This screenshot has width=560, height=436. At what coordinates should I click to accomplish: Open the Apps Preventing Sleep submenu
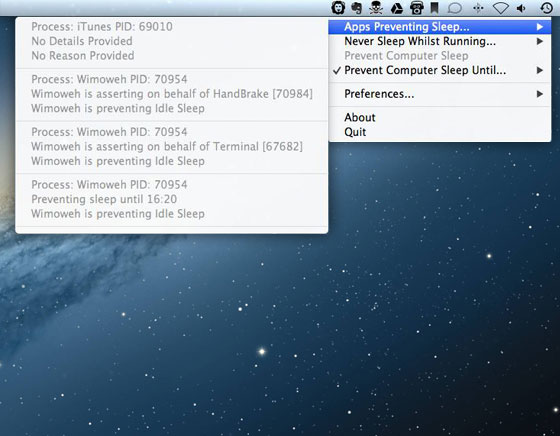point(440,27)
